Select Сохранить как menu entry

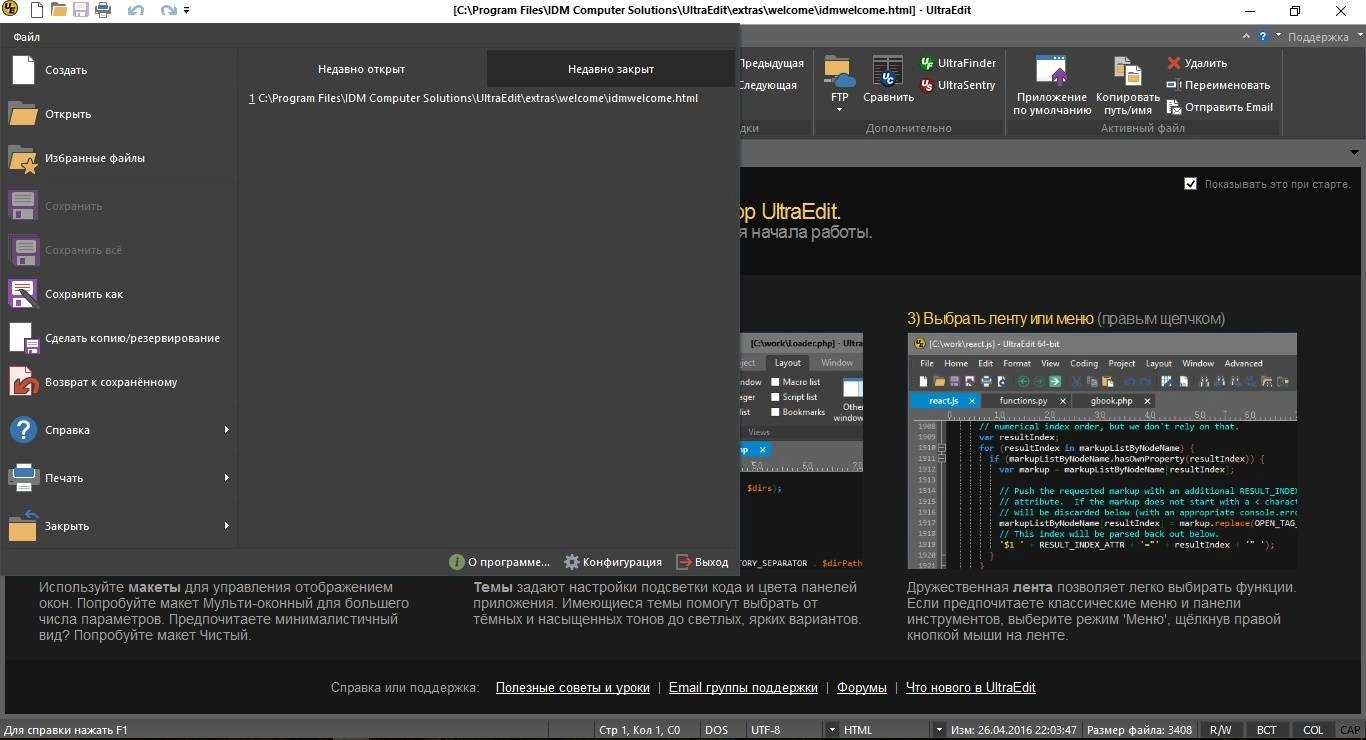pyautogui.click(x=119, y=294)
